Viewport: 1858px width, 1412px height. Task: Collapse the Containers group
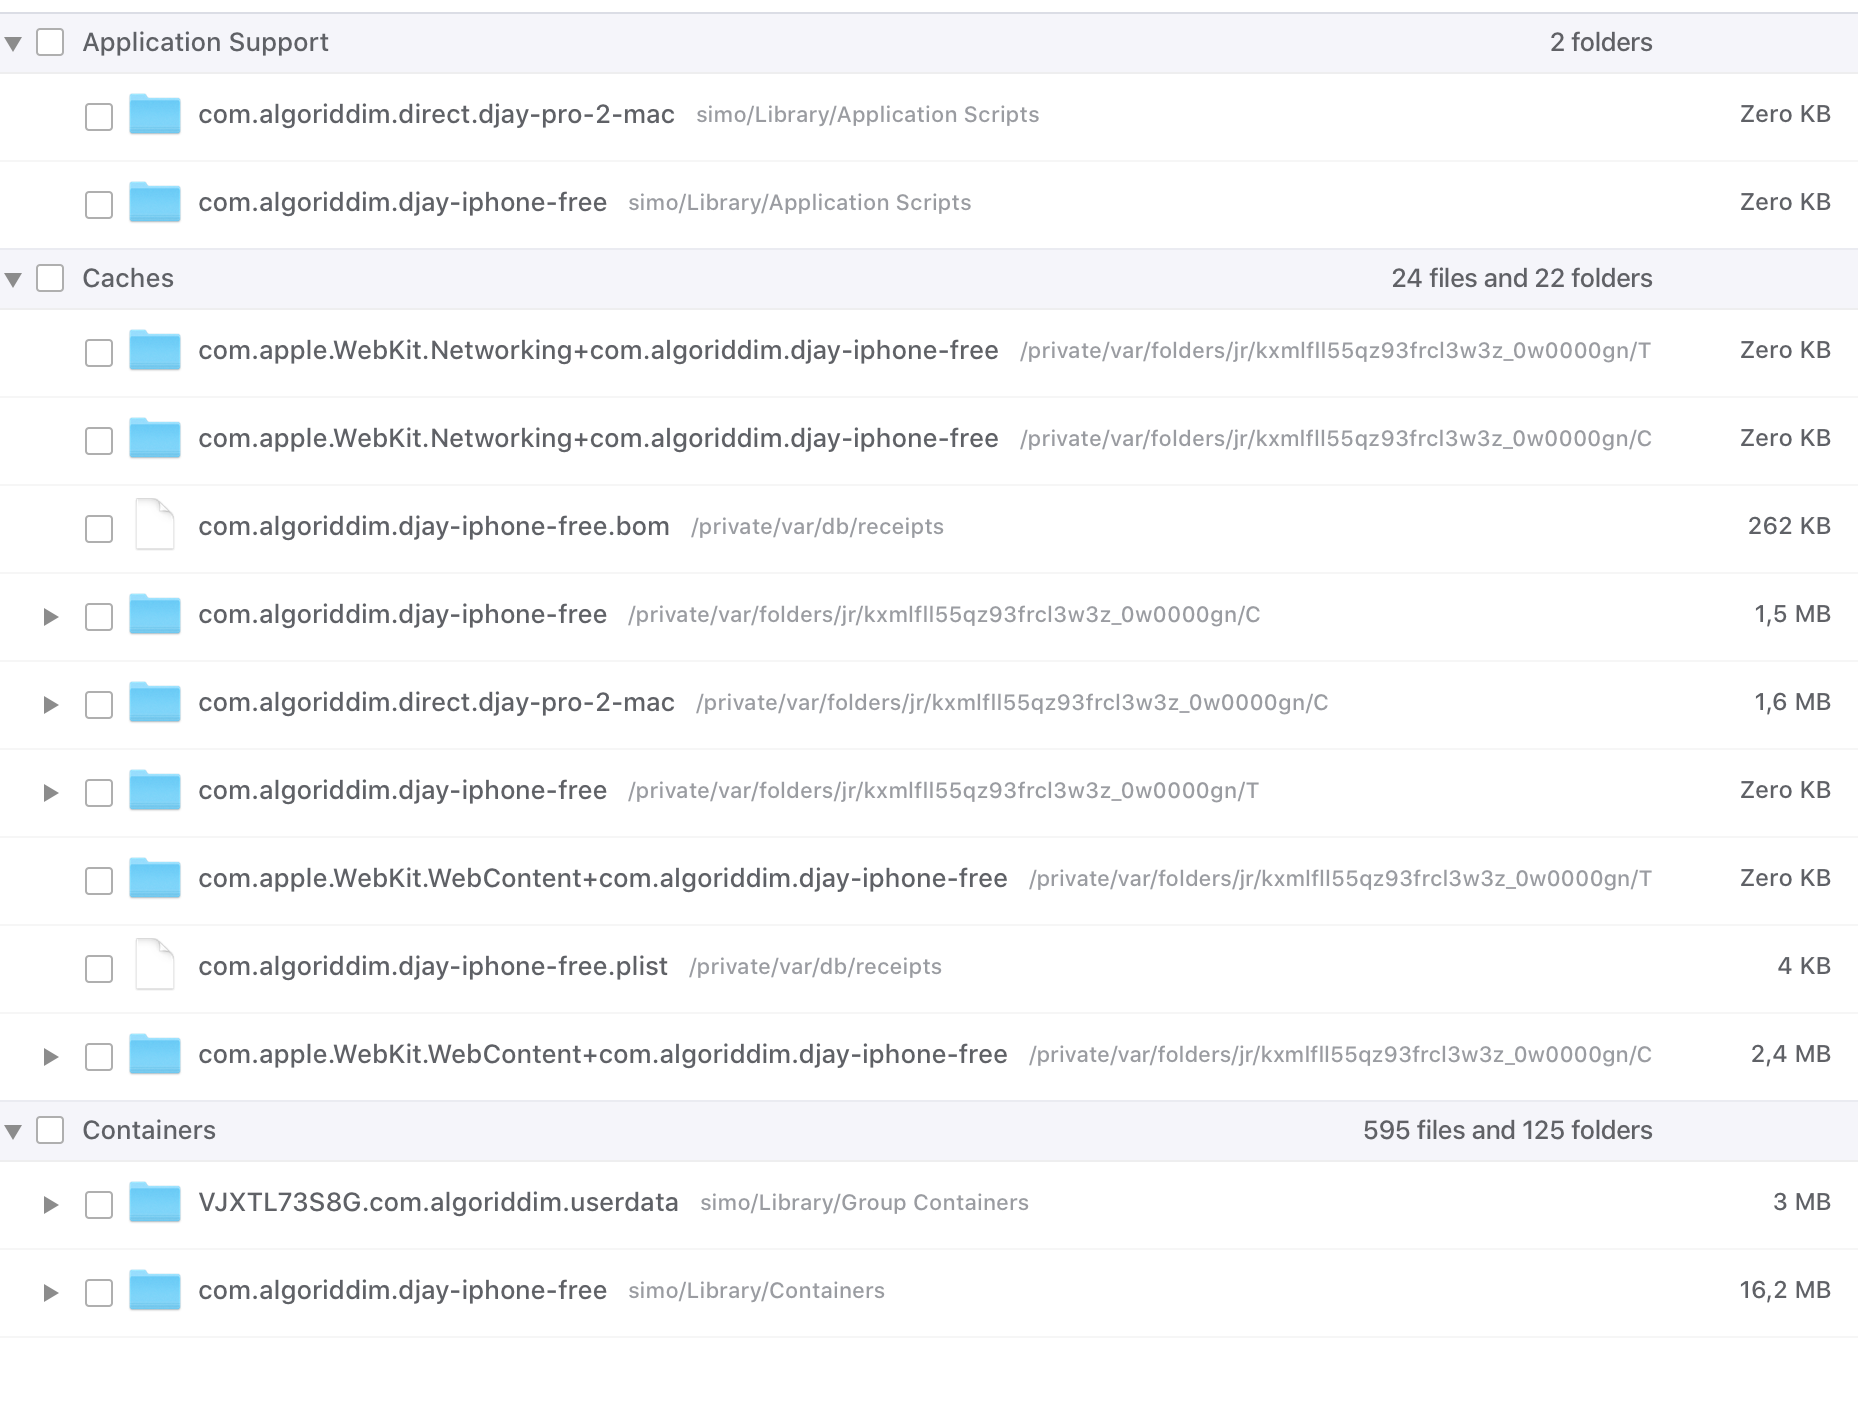click(13, 1131)
